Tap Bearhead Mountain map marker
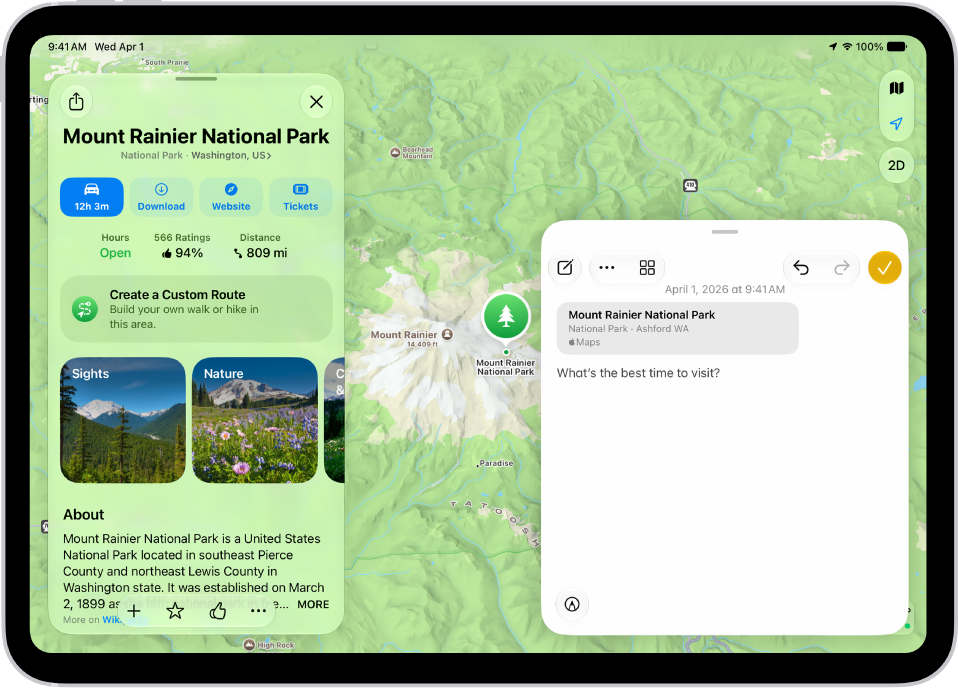The width and height of the screenshot is (958, 689). point(395,152)
